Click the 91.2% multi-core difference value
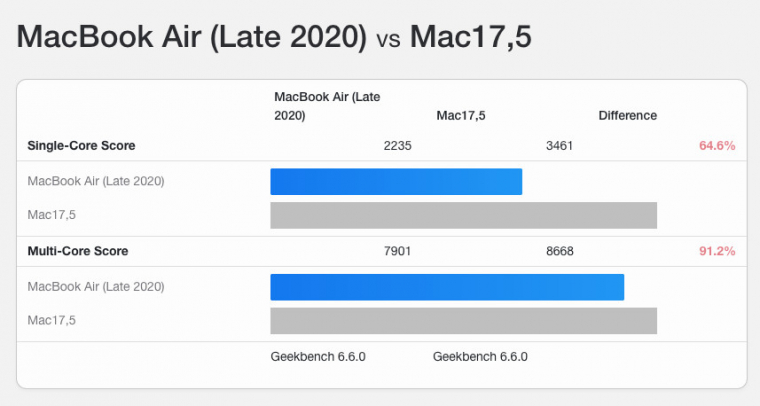Screen dimensions: 760x406 tap(716, 251)
